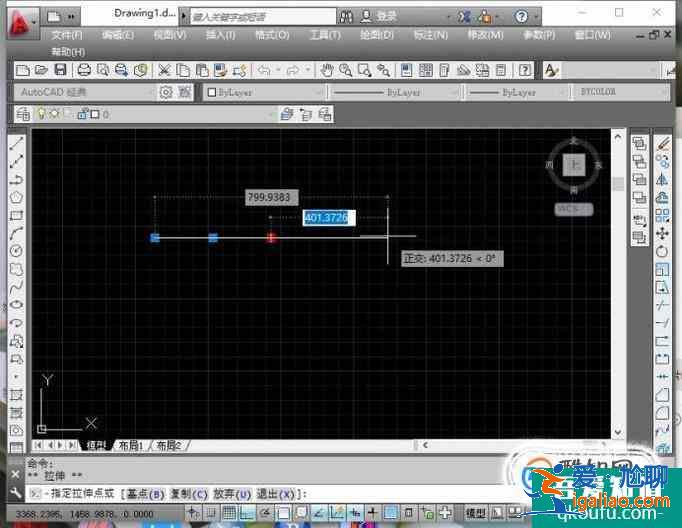The image size is (682, 528).
Task: Toggle Ortho Mode in status bar
Action: (247, 513)
